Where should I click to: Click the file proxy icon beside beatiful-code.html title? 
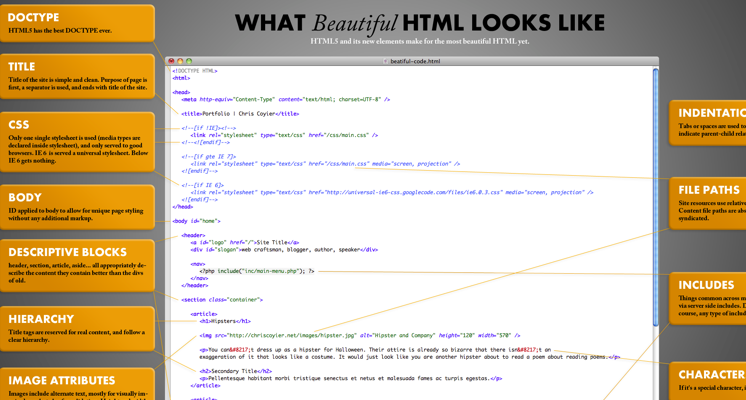385,61
